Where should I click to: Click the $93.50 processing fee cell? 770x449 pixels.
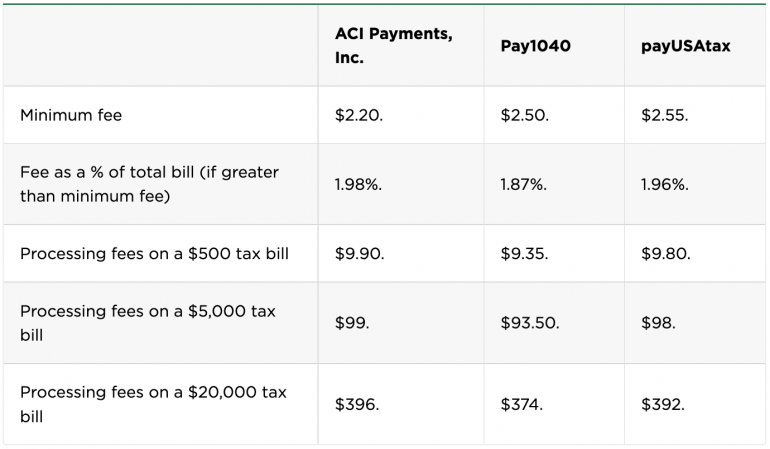click(529, 323)
